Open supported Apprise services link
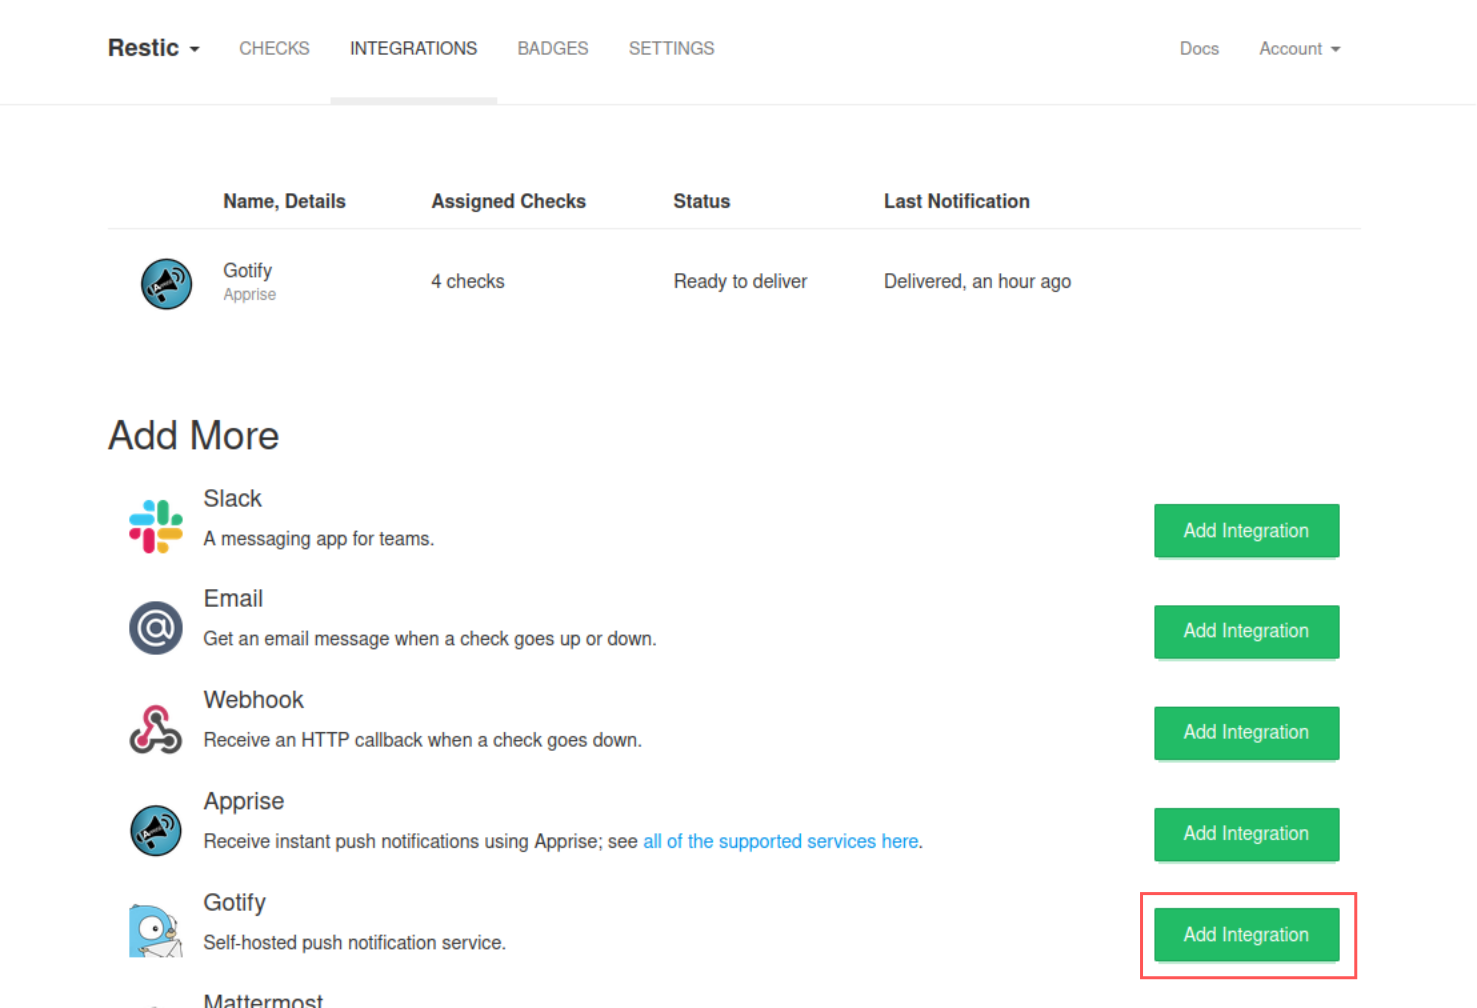Viewport: 1477px width, 1008px height. (781, 841)
